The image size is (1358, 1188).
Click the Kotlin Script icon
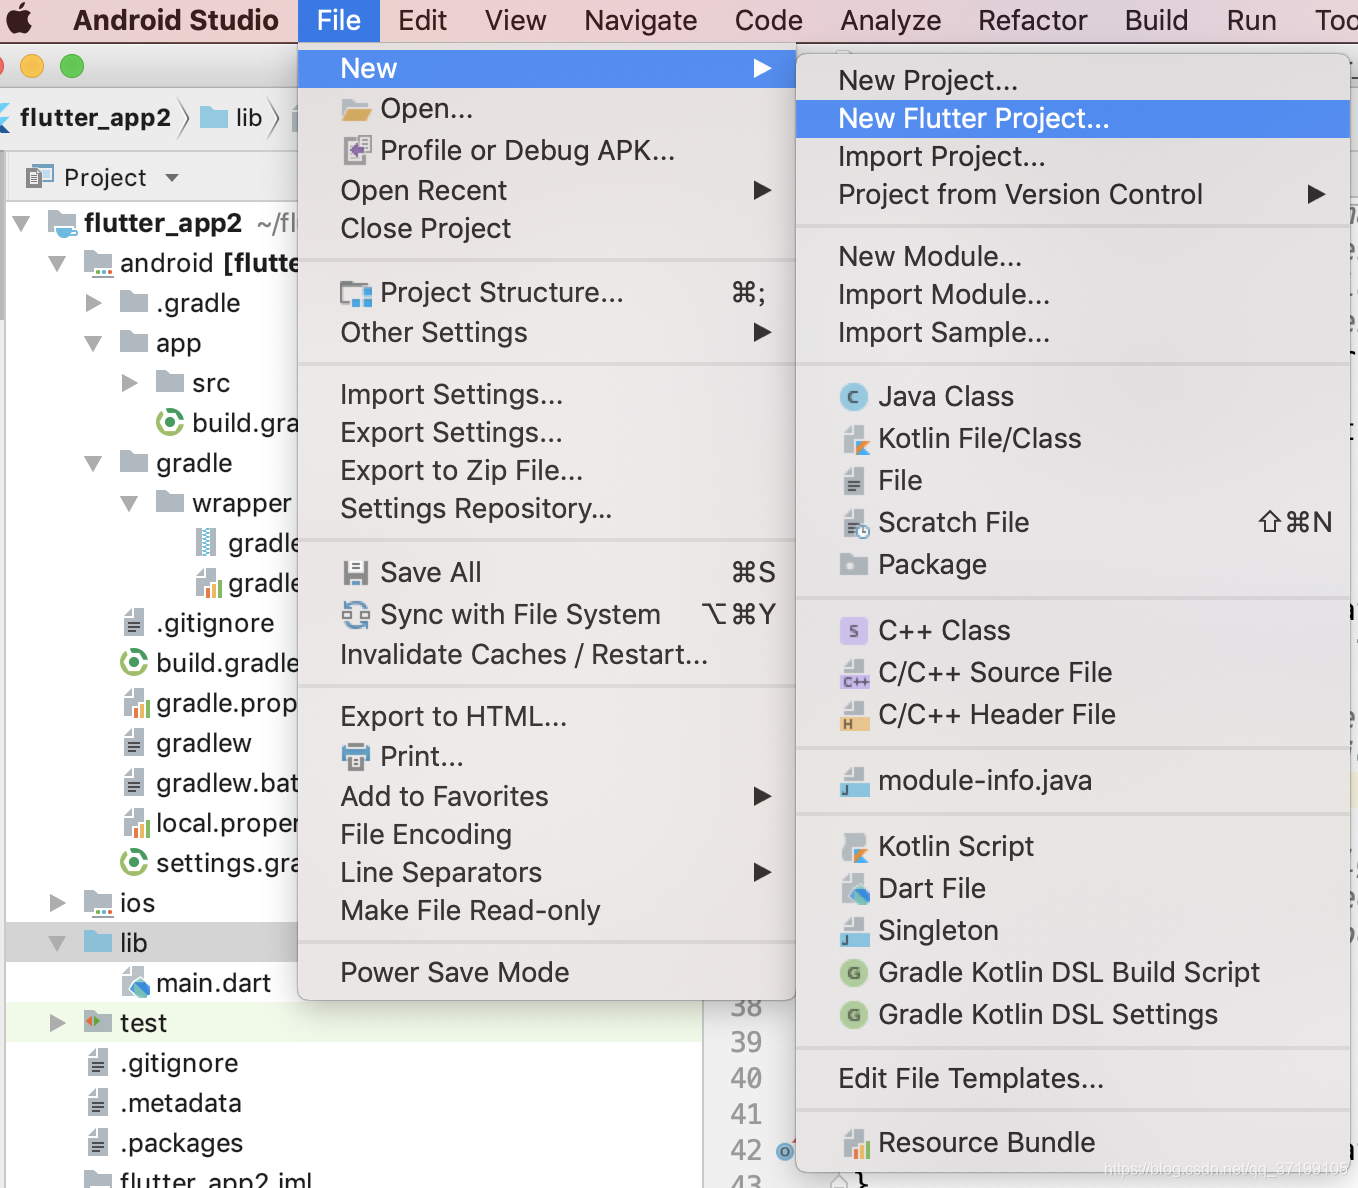click(855, 847)
